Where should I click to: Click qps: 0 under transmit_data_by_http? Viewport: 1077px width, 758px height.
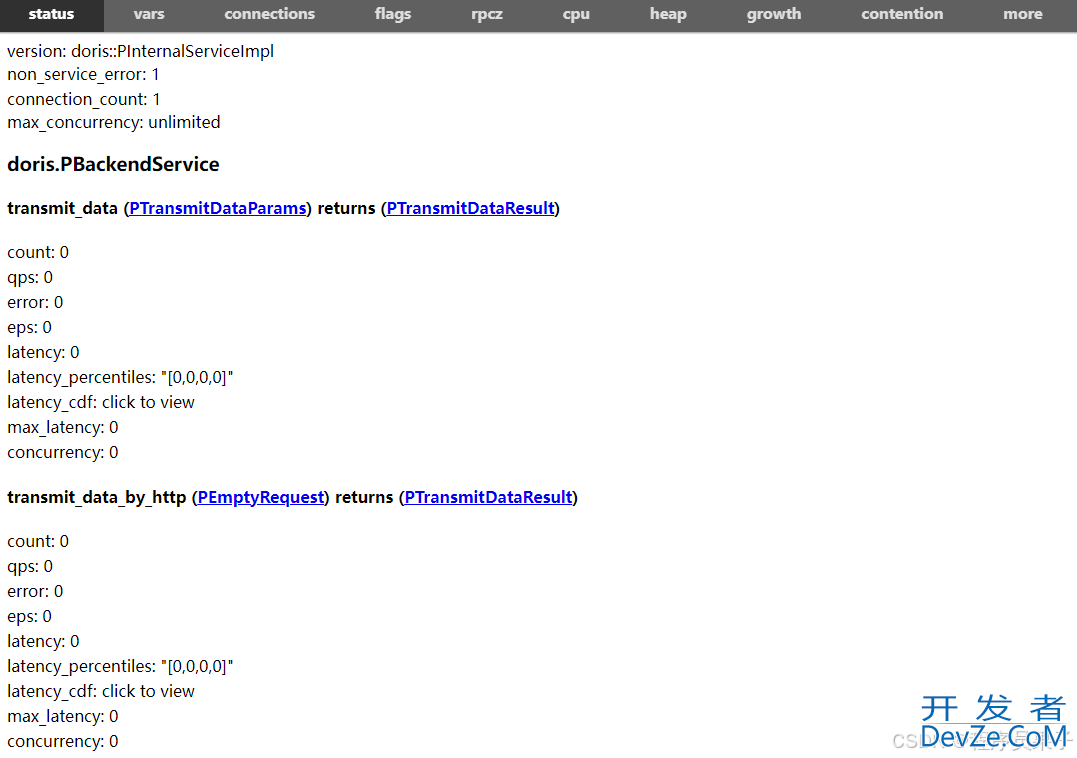click(x=30, y=567)
